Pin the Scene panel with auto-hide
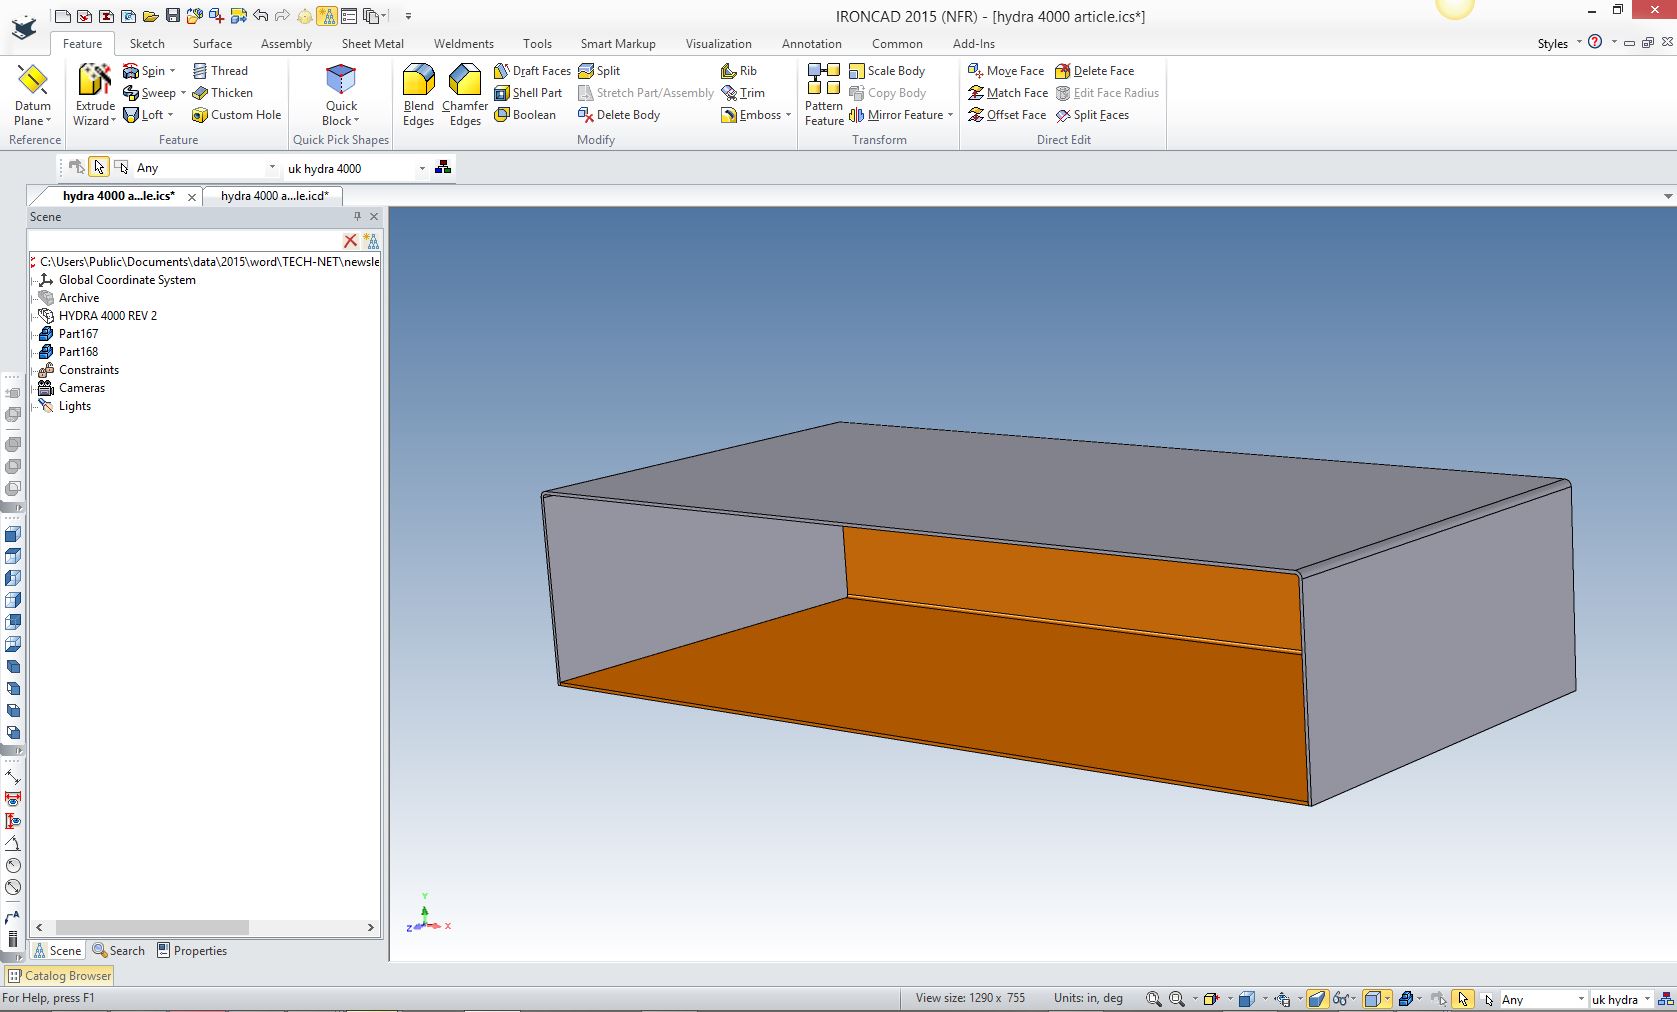The image size is (1677, 1012). 357,216
